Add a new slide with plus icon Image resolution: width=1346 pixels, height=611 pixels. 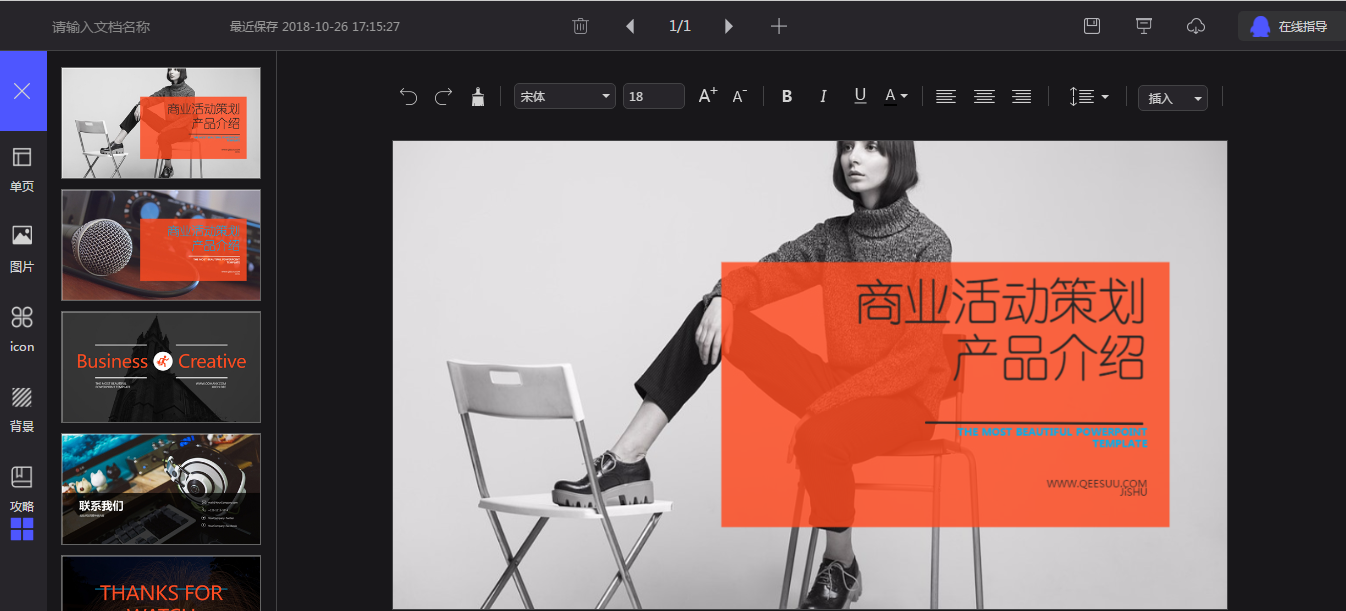pos(779,26)
